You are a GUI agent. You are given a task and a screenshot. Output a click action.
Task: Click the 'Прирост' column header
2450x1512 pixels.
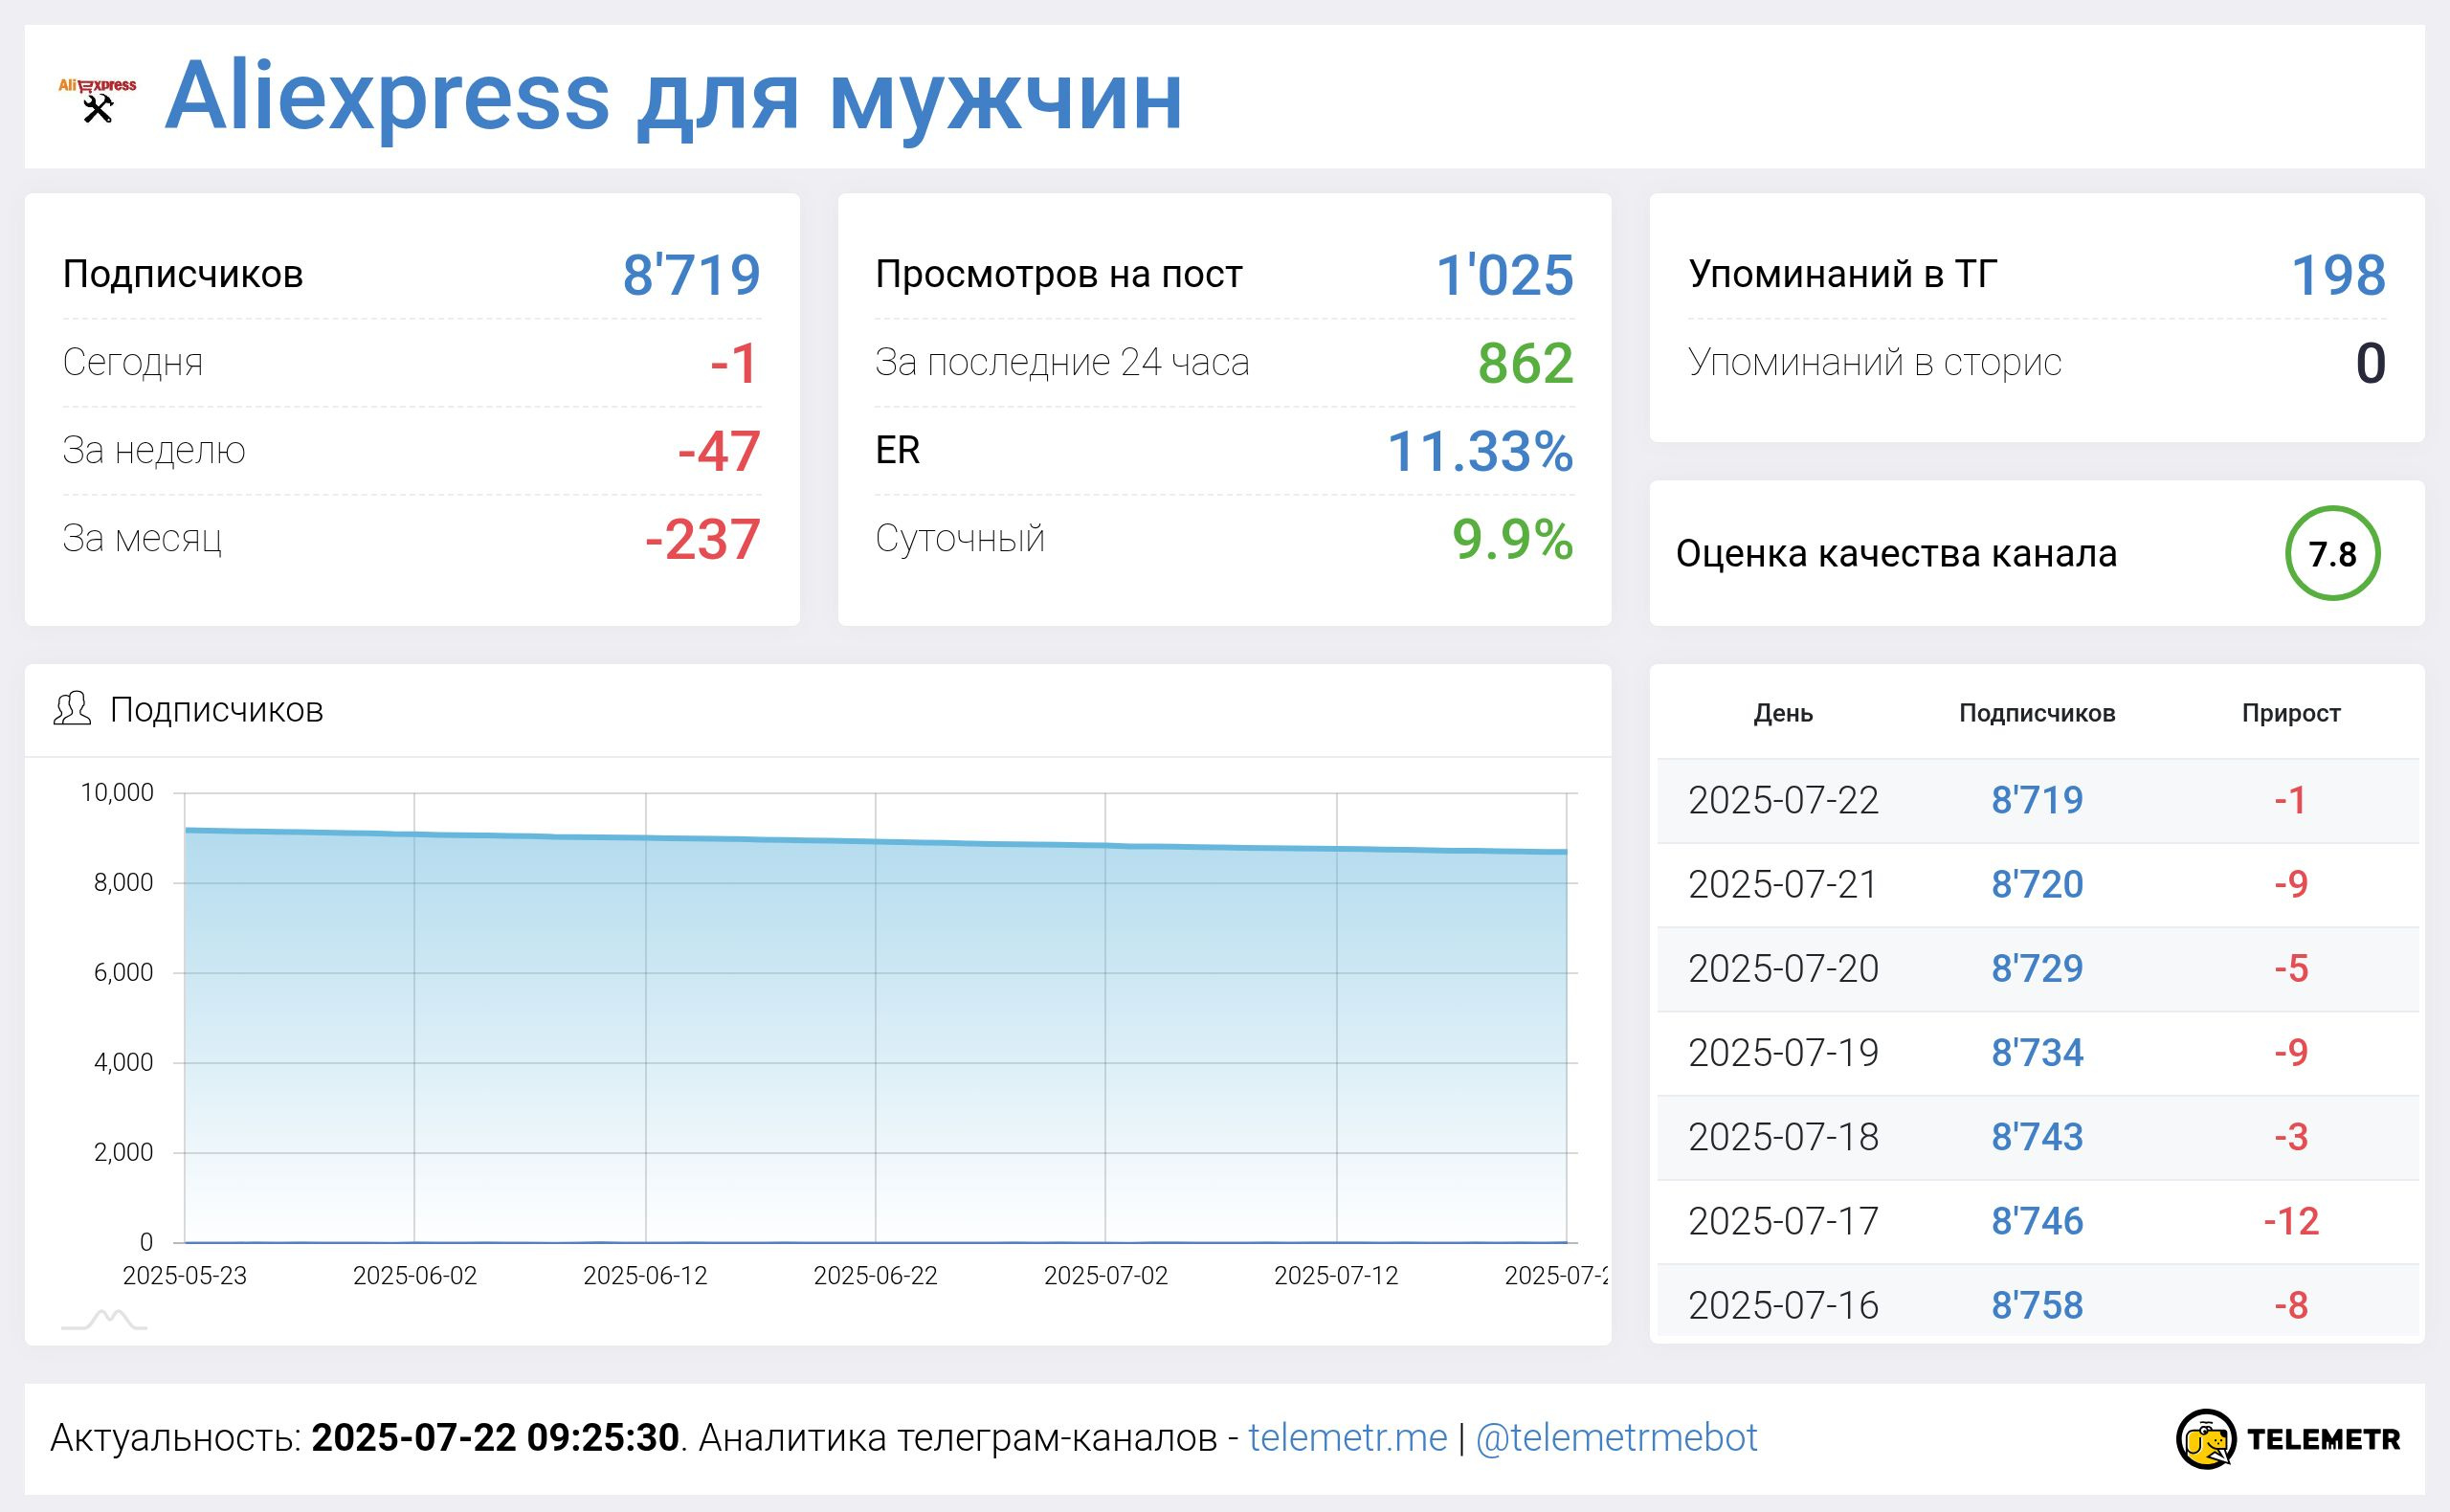[2291, 713]
